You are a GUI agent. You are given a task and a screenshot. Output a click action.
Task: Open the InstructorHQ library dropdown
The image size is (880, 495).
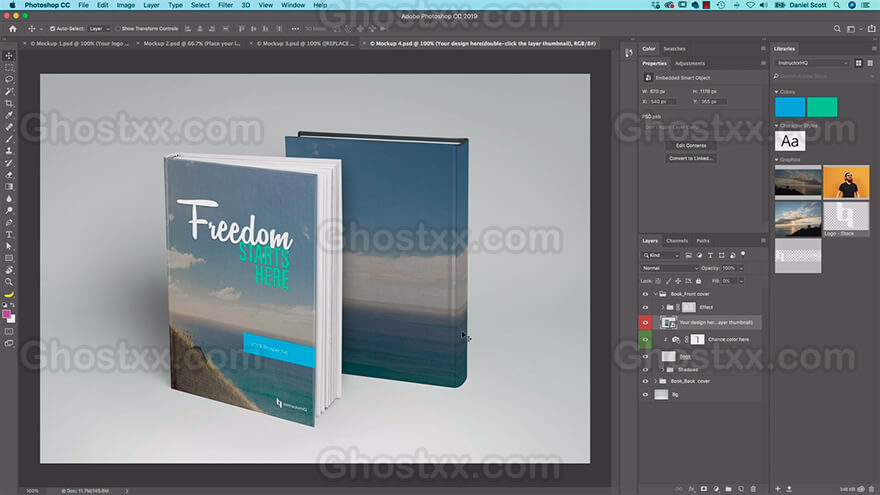pyautogui.click(x=812, y=63)
